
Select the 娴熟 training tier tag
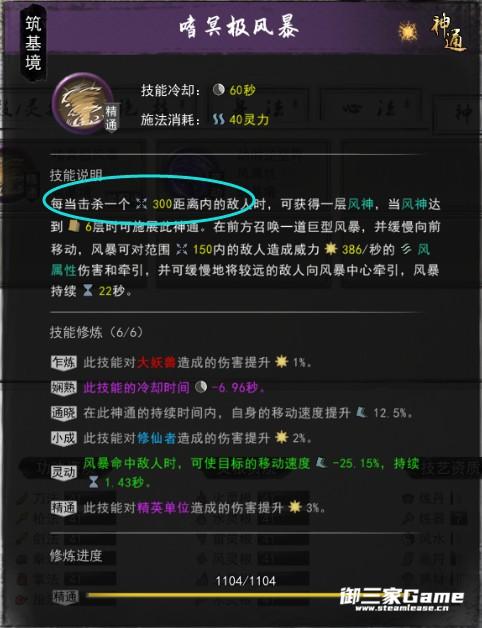tap(63, 388)
